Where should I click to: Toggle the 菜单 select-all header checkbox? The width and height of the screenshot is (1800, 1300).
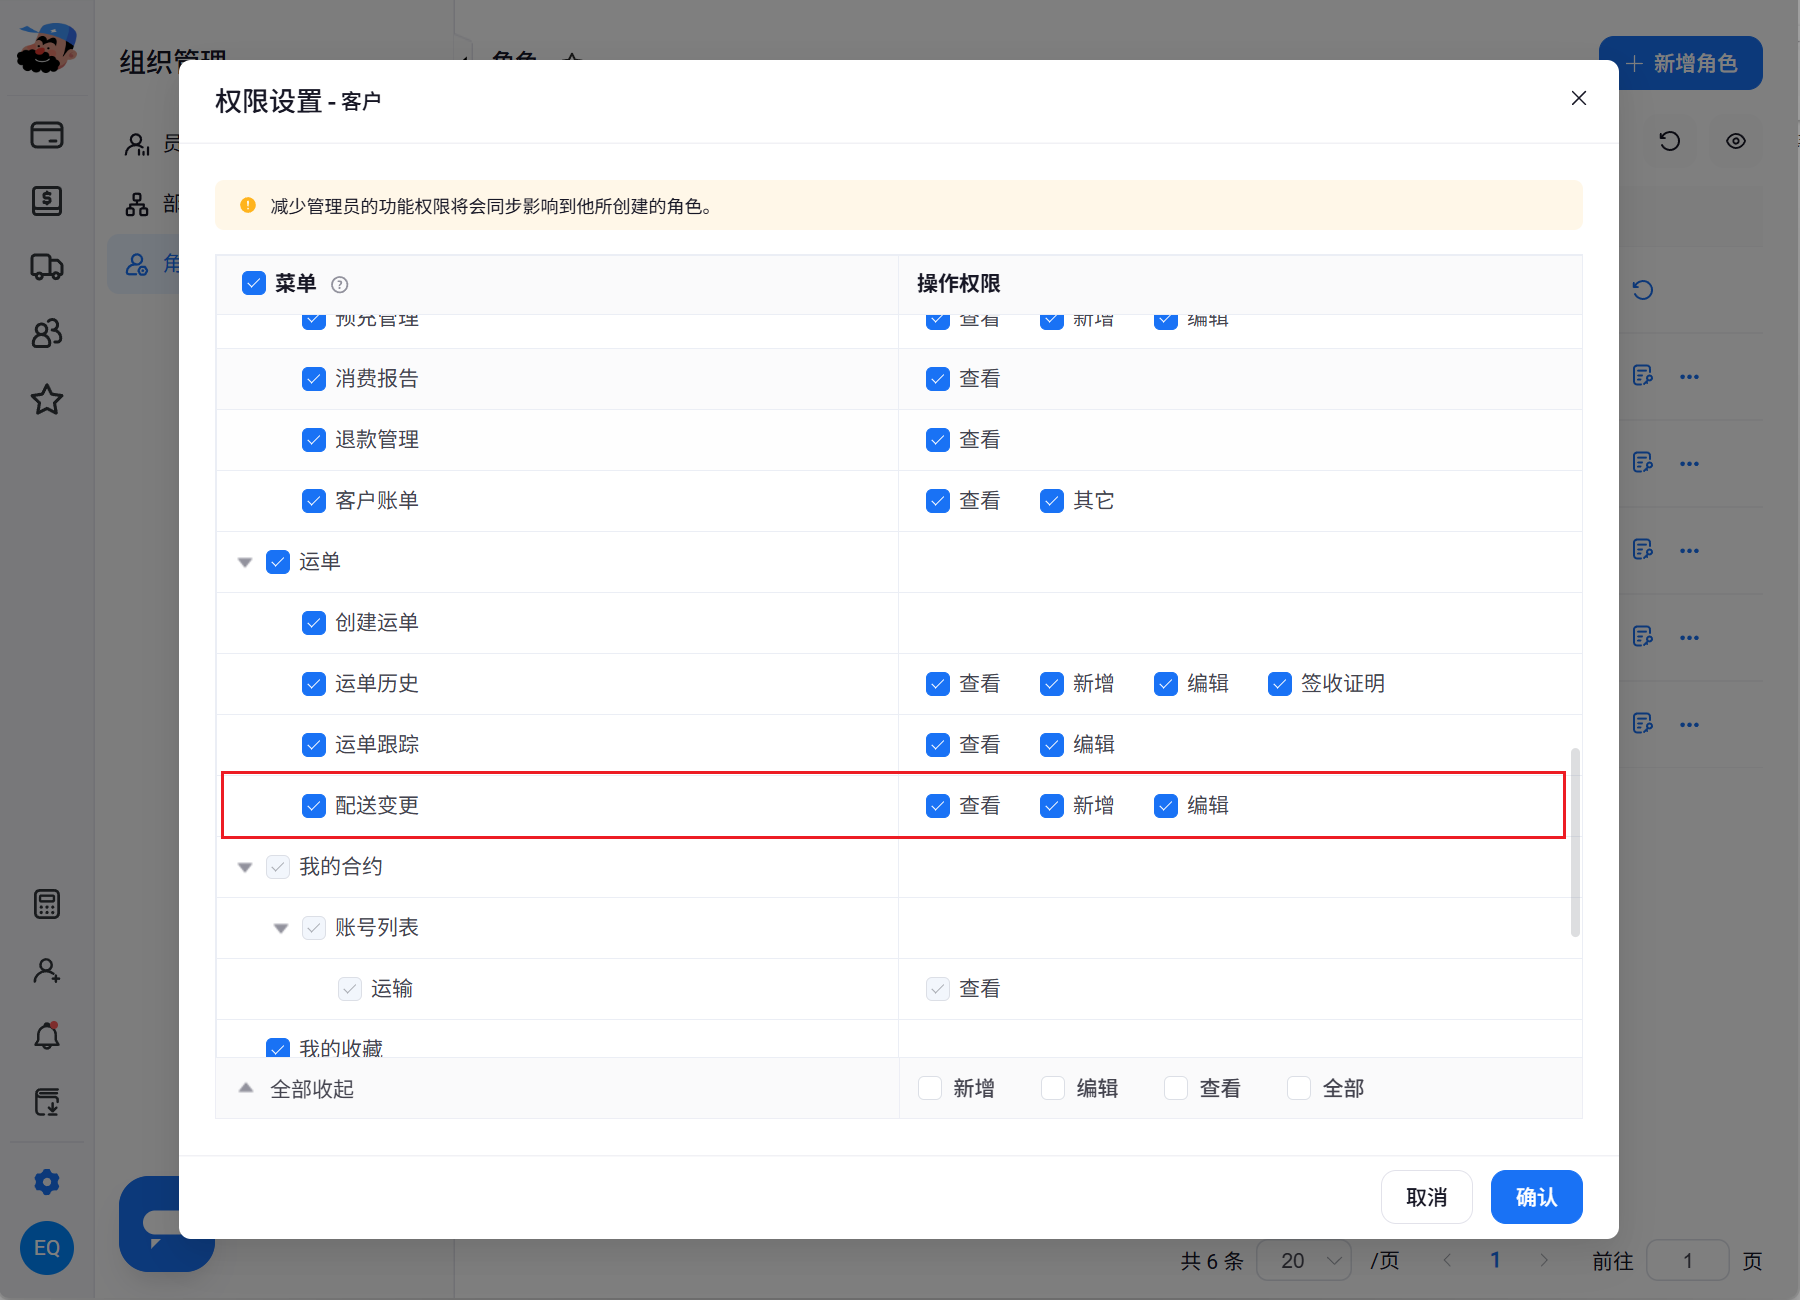tap(254, 283)
